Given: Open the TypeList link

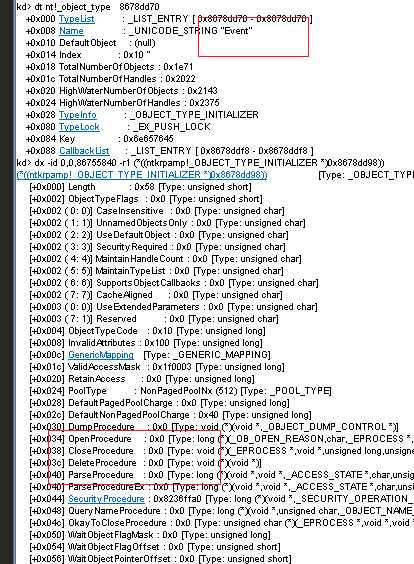Looking at the screenshot, I should (77, 19).
